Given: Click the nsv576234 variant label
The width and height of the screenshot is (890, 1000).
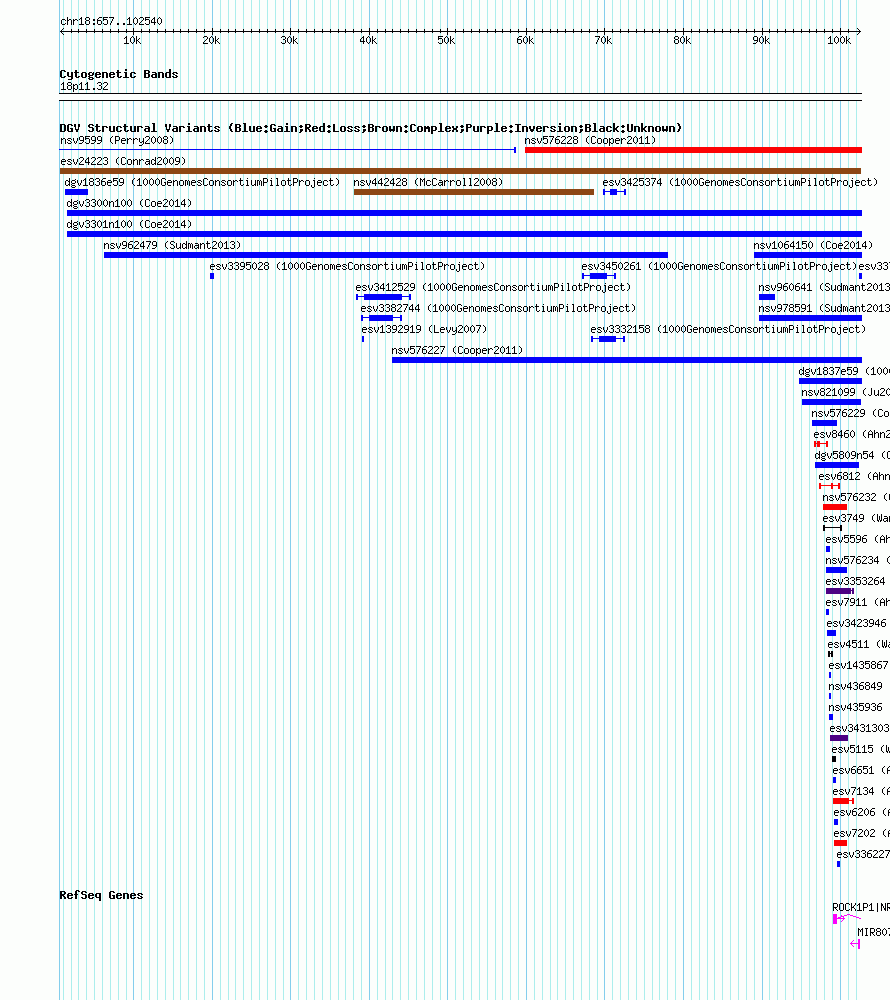Looking at the screenshot, I should (x=857, y=561).
